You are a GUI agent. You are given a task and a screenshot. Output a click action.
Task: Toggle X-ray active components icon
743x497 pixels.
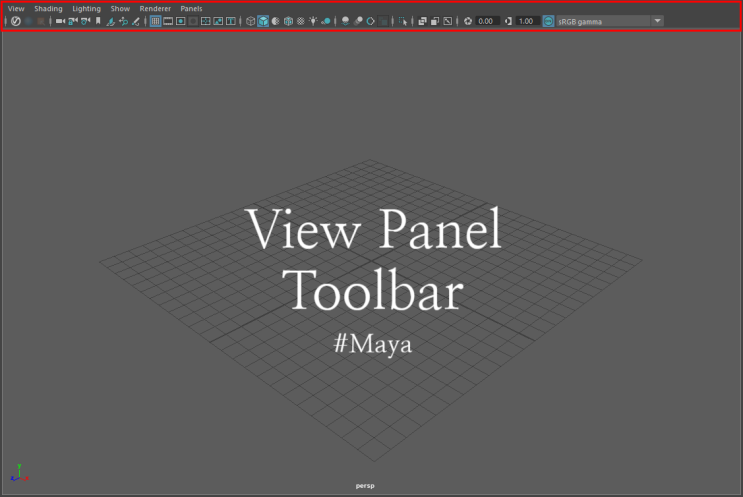435,21
